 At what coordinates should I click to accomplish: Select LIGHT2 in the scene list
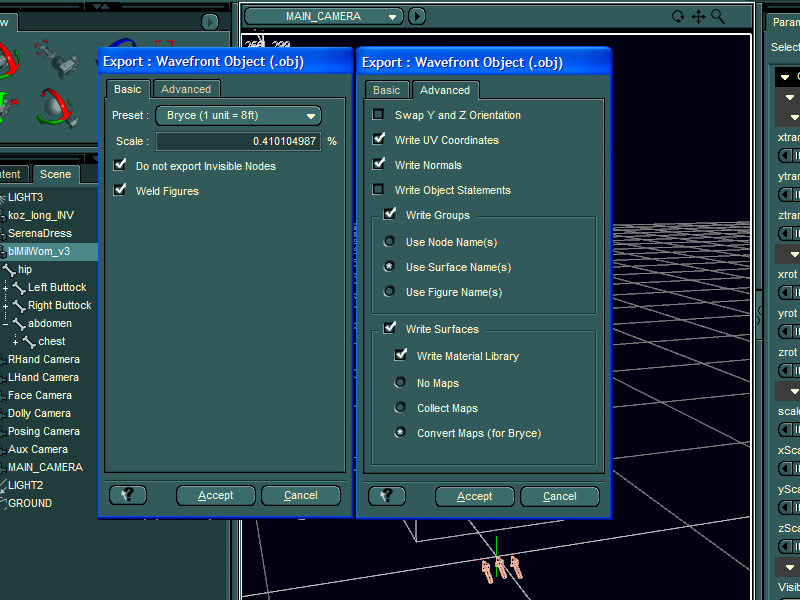click(26, 485)
